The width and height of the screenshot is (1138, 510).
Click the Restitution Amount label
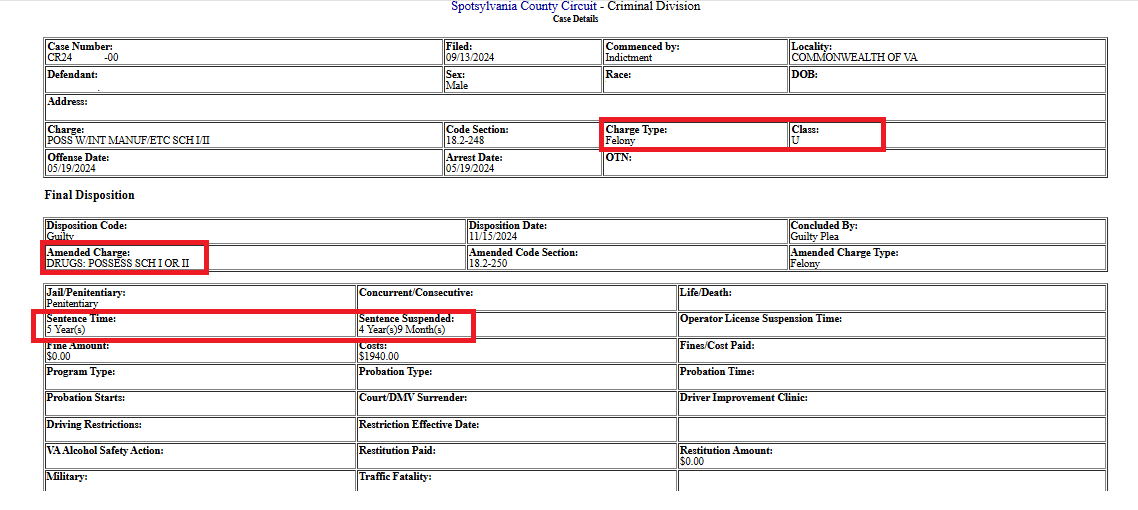726,451
